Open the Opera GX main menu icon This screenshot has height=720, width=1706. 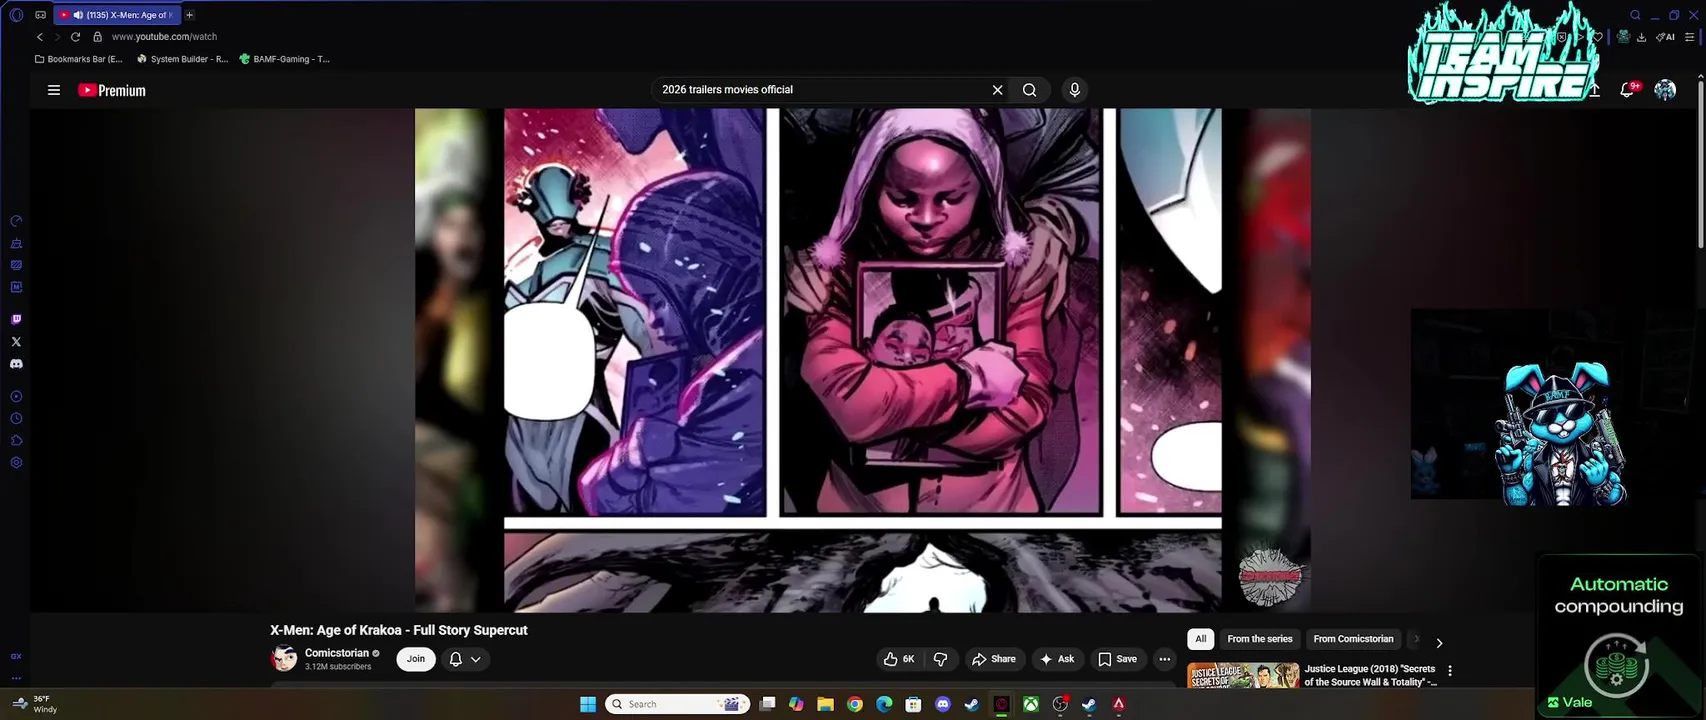(16, 15)
